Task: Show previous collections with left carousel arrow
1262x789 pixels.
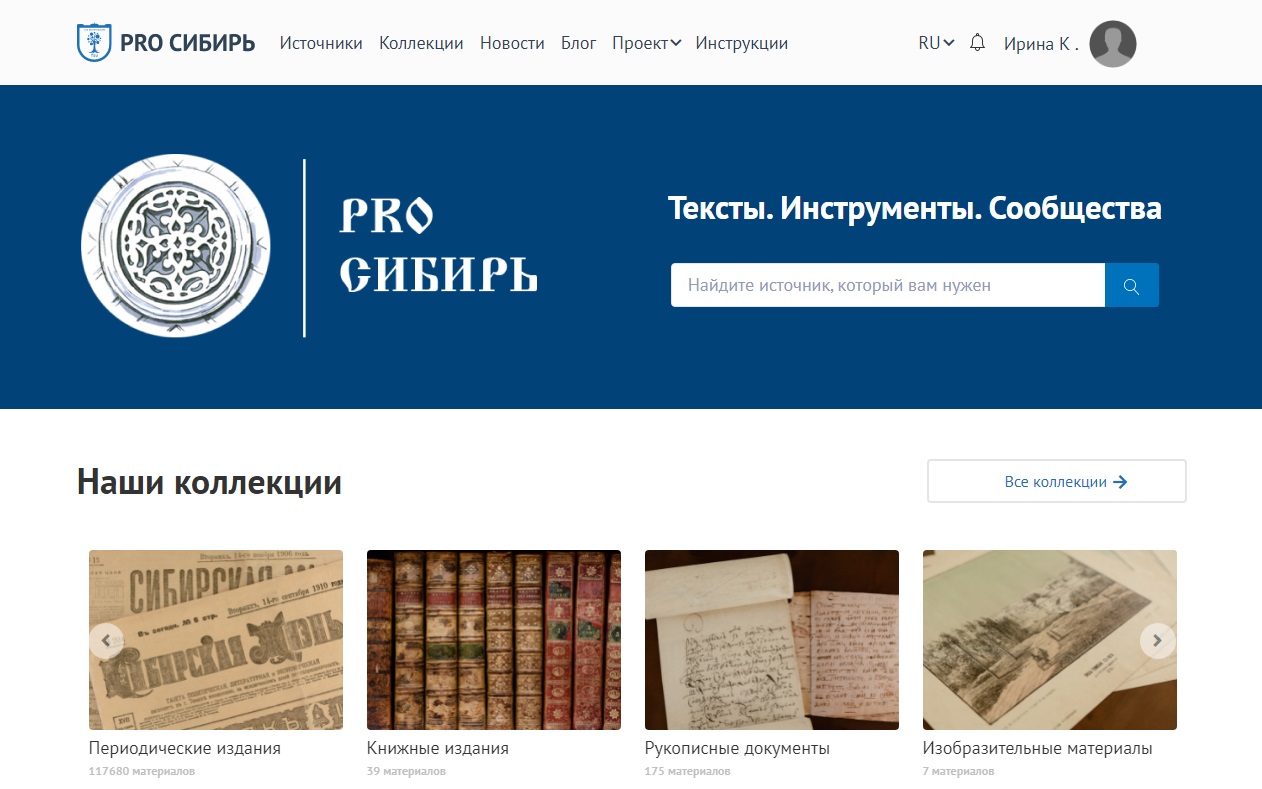Action: [106, 640]
